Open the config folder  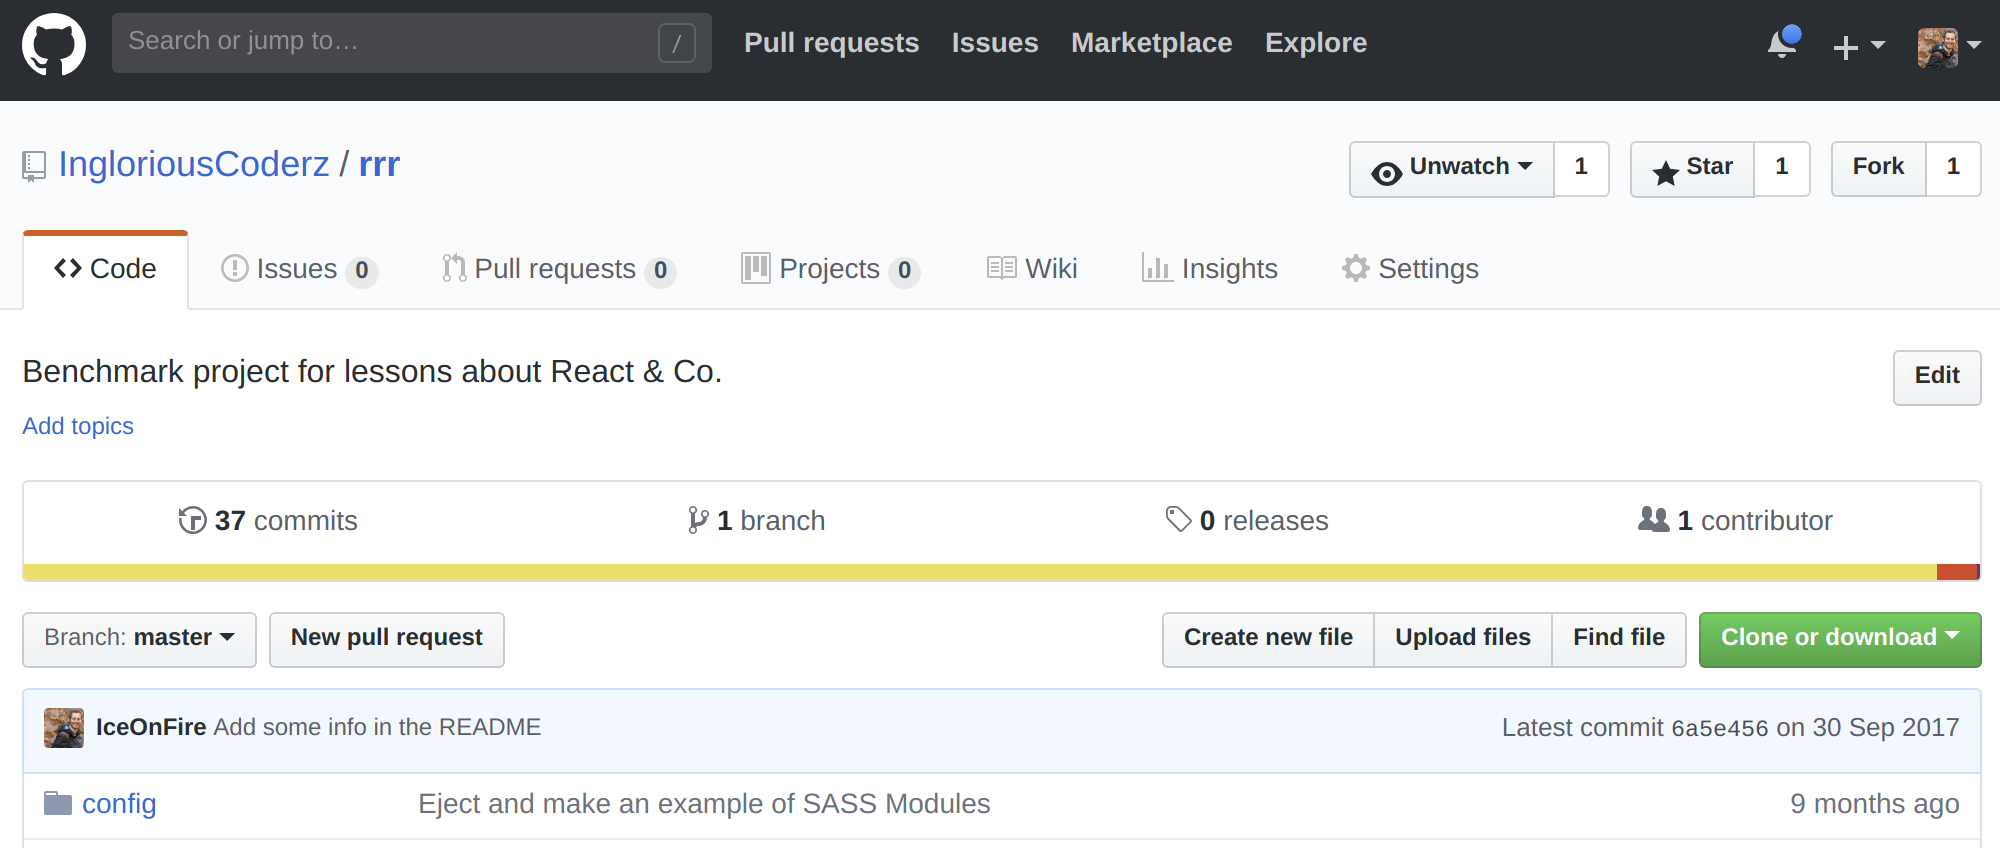coord(119,804)
